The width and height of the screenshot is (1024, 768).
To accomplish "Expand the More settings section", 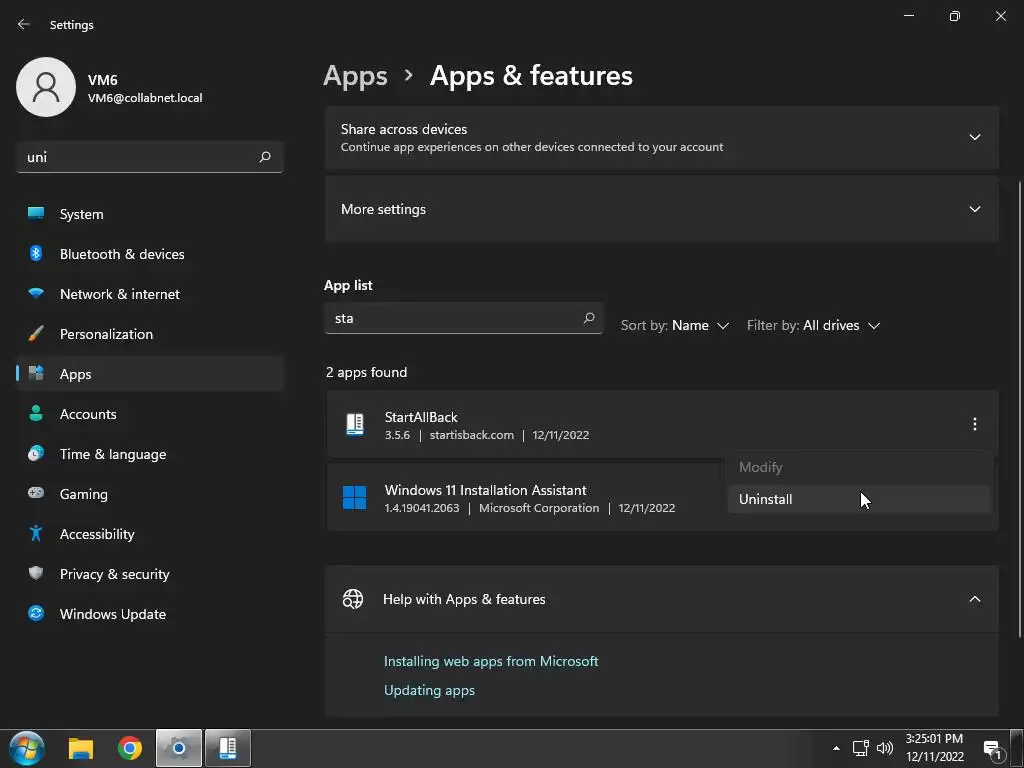I will pos(974,209).
